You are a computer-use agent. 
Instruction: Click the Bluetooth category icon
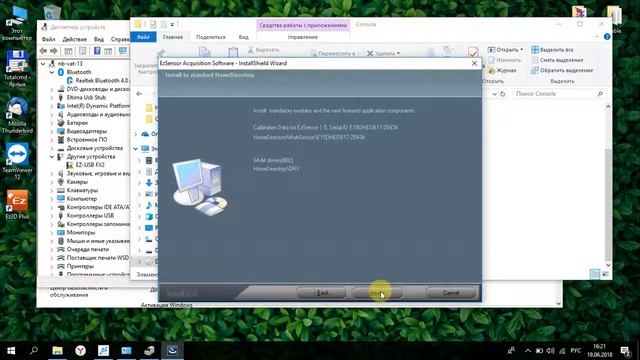point(61,72)
